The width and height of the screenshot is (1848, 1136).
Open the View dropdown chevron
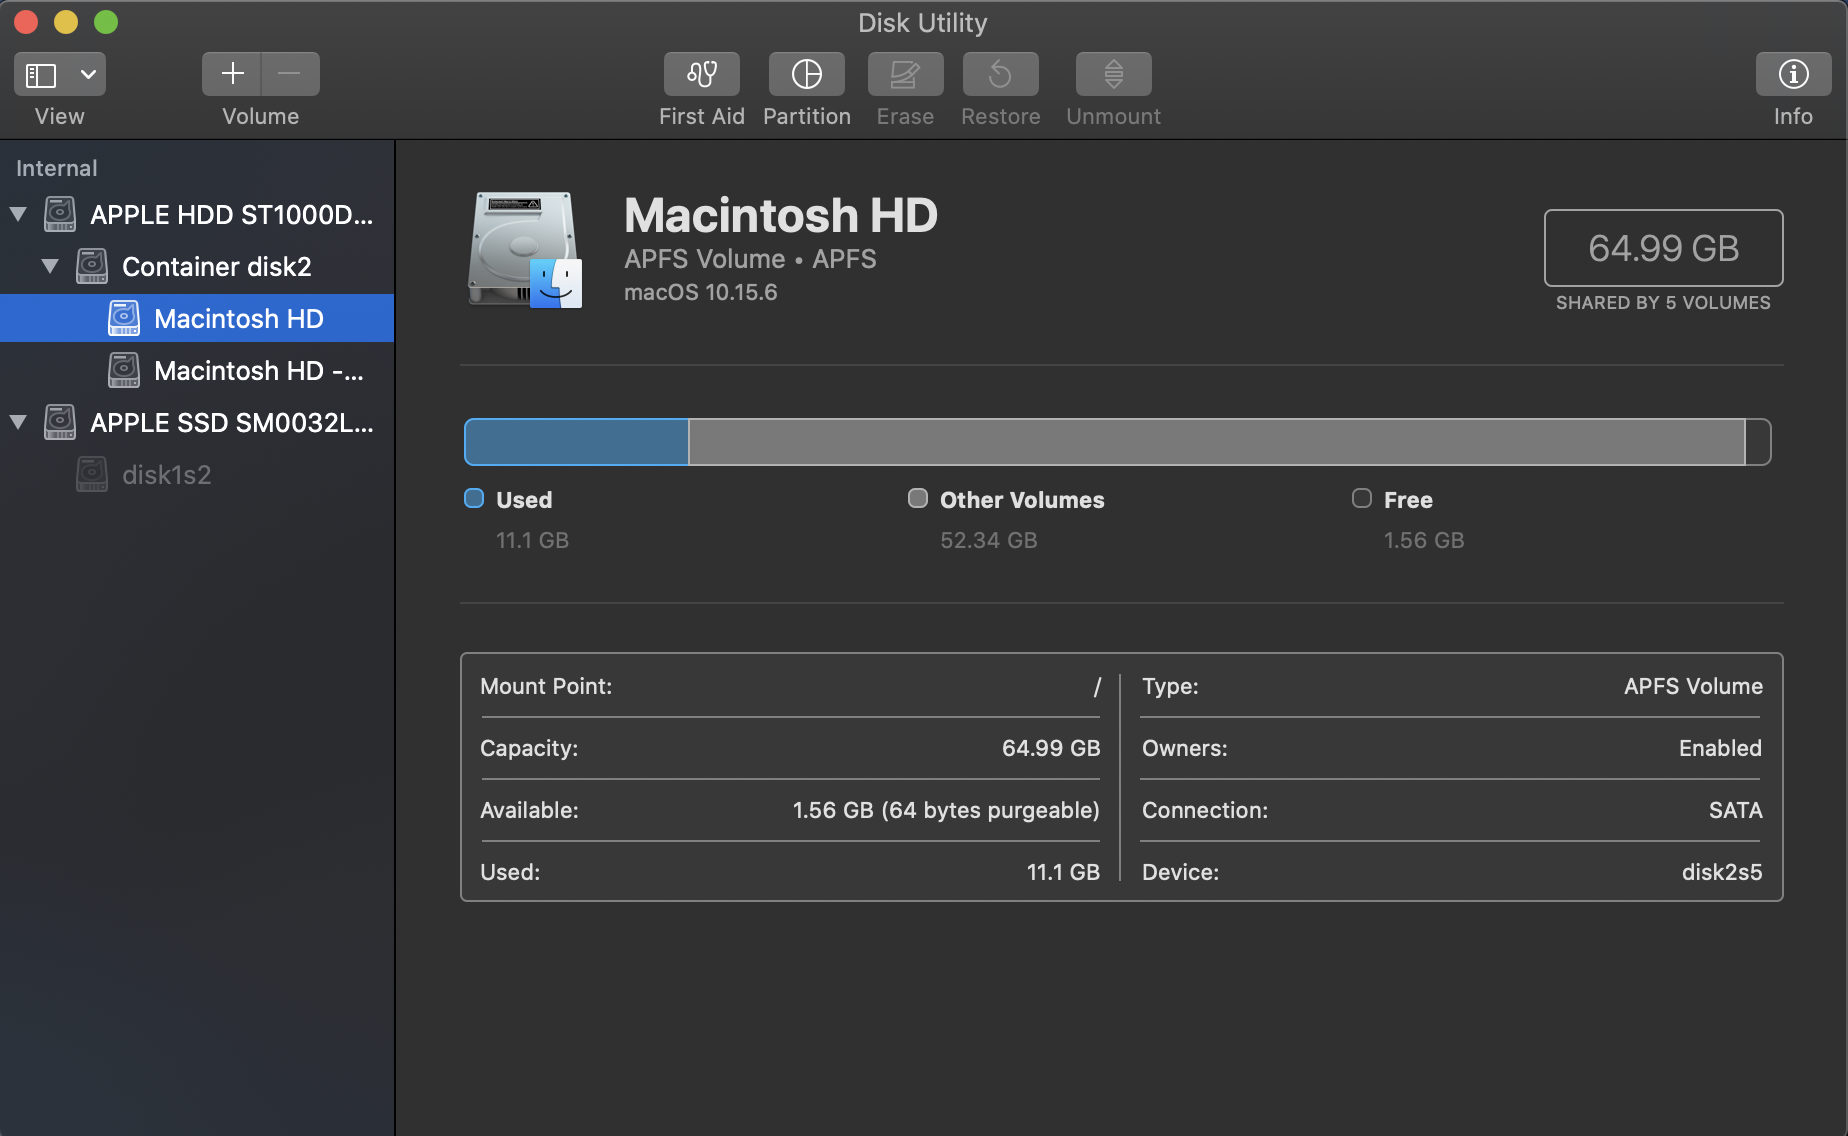[x=88, y=75]
